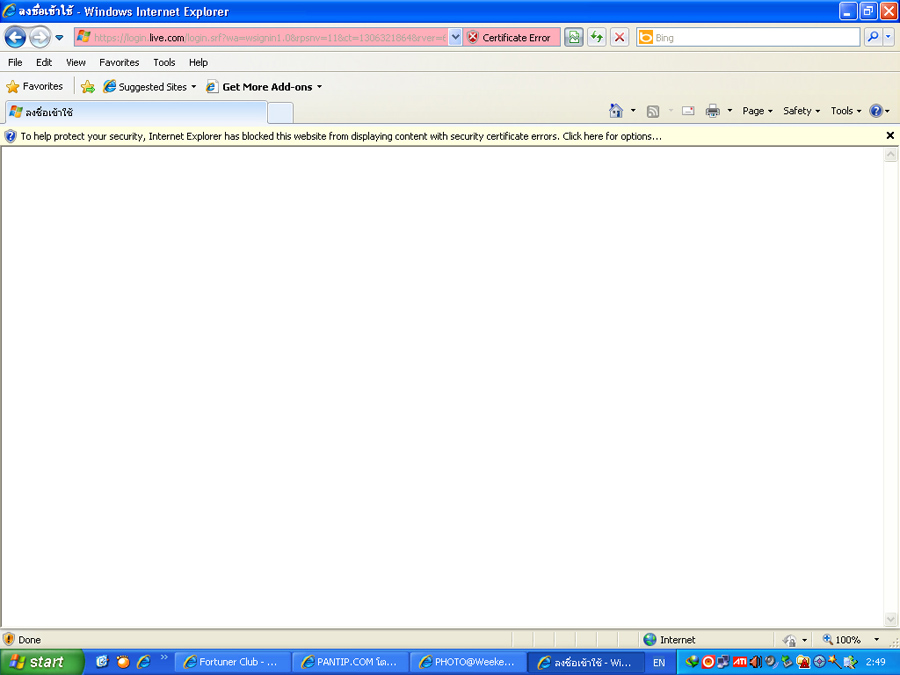Viewport: 900px width, 675px height.
Task: Click the red Stop loading icon
Action: pos(620,37)
